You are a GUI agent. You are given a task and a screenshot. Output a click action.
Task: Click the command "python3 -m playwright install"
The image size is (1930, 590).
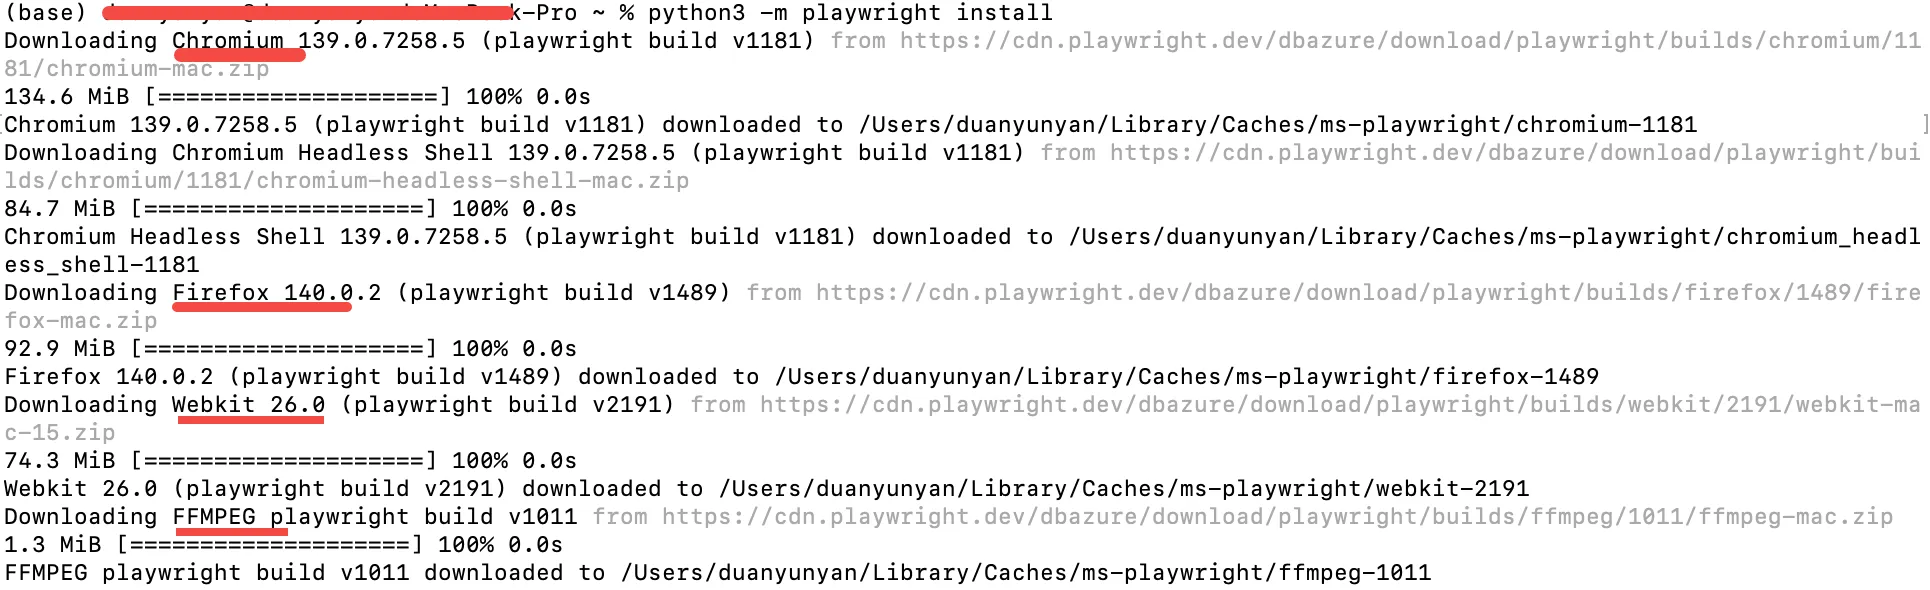[850, 13]
